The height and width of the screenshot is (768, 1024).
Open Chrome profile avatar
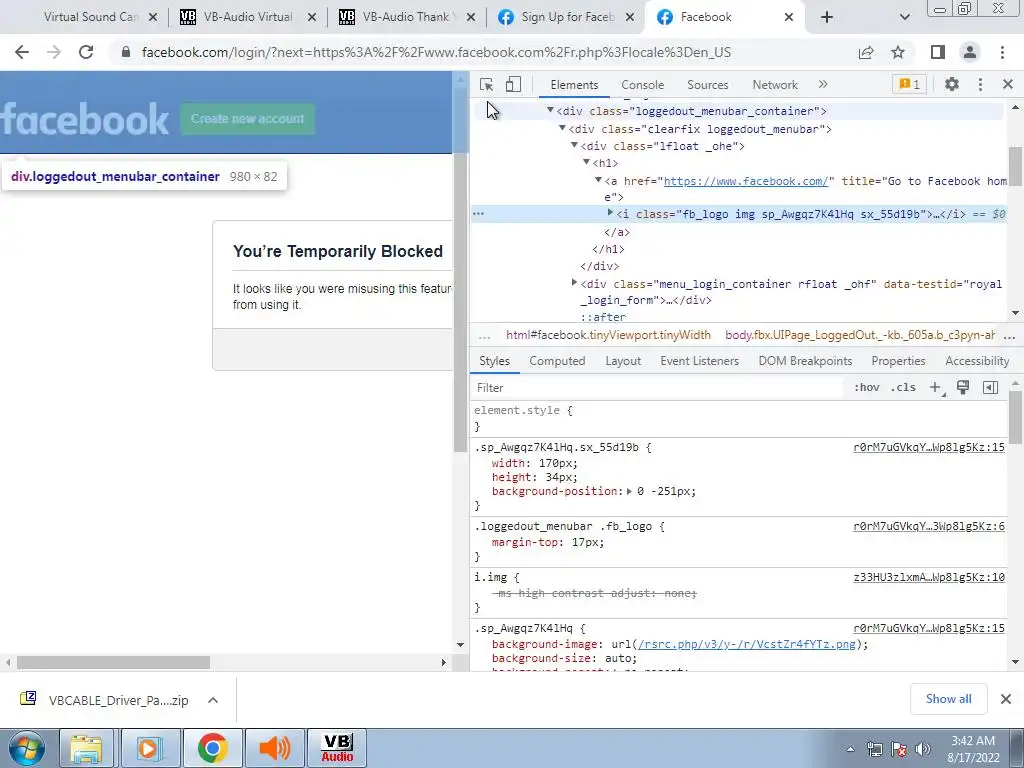click(970, 52)
